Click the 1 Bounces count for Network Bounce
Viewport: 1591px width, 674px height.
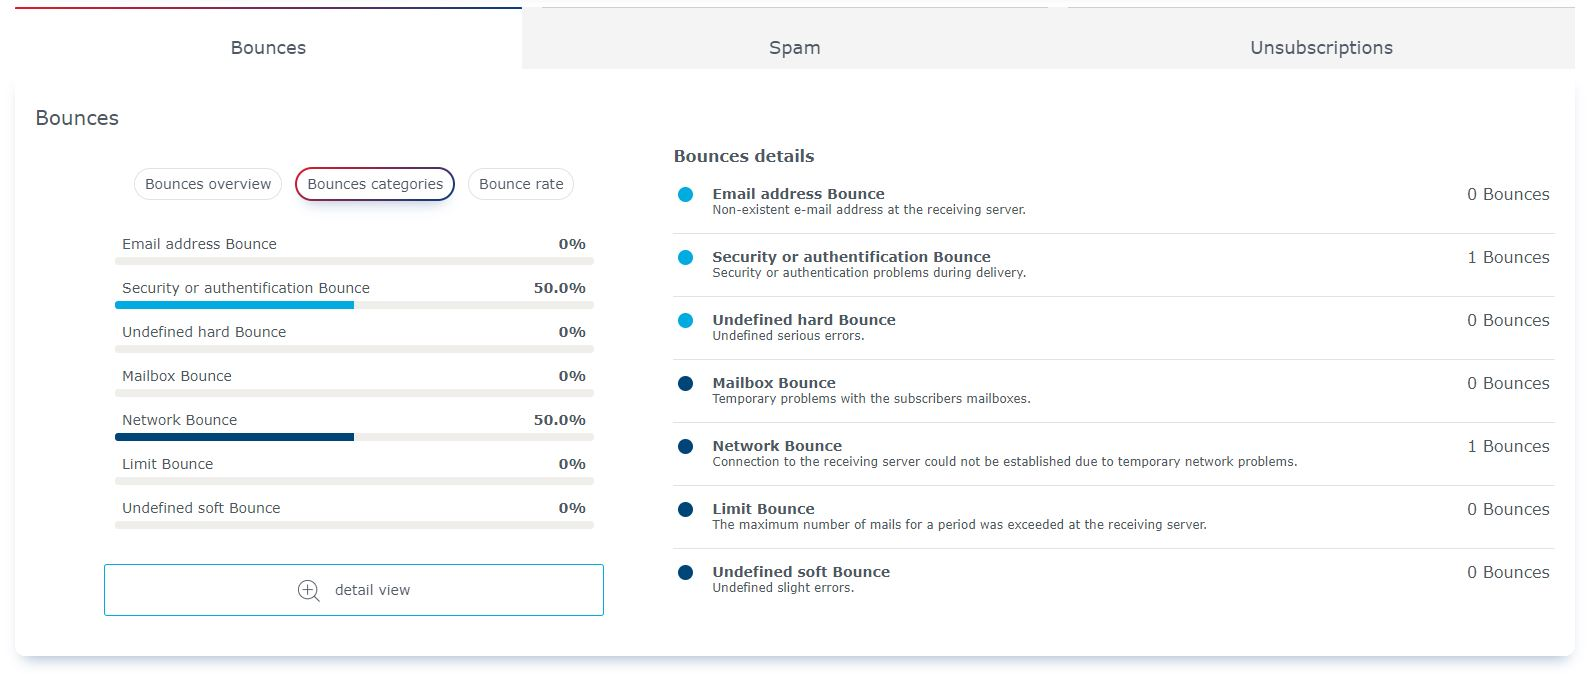point(1508,446)
